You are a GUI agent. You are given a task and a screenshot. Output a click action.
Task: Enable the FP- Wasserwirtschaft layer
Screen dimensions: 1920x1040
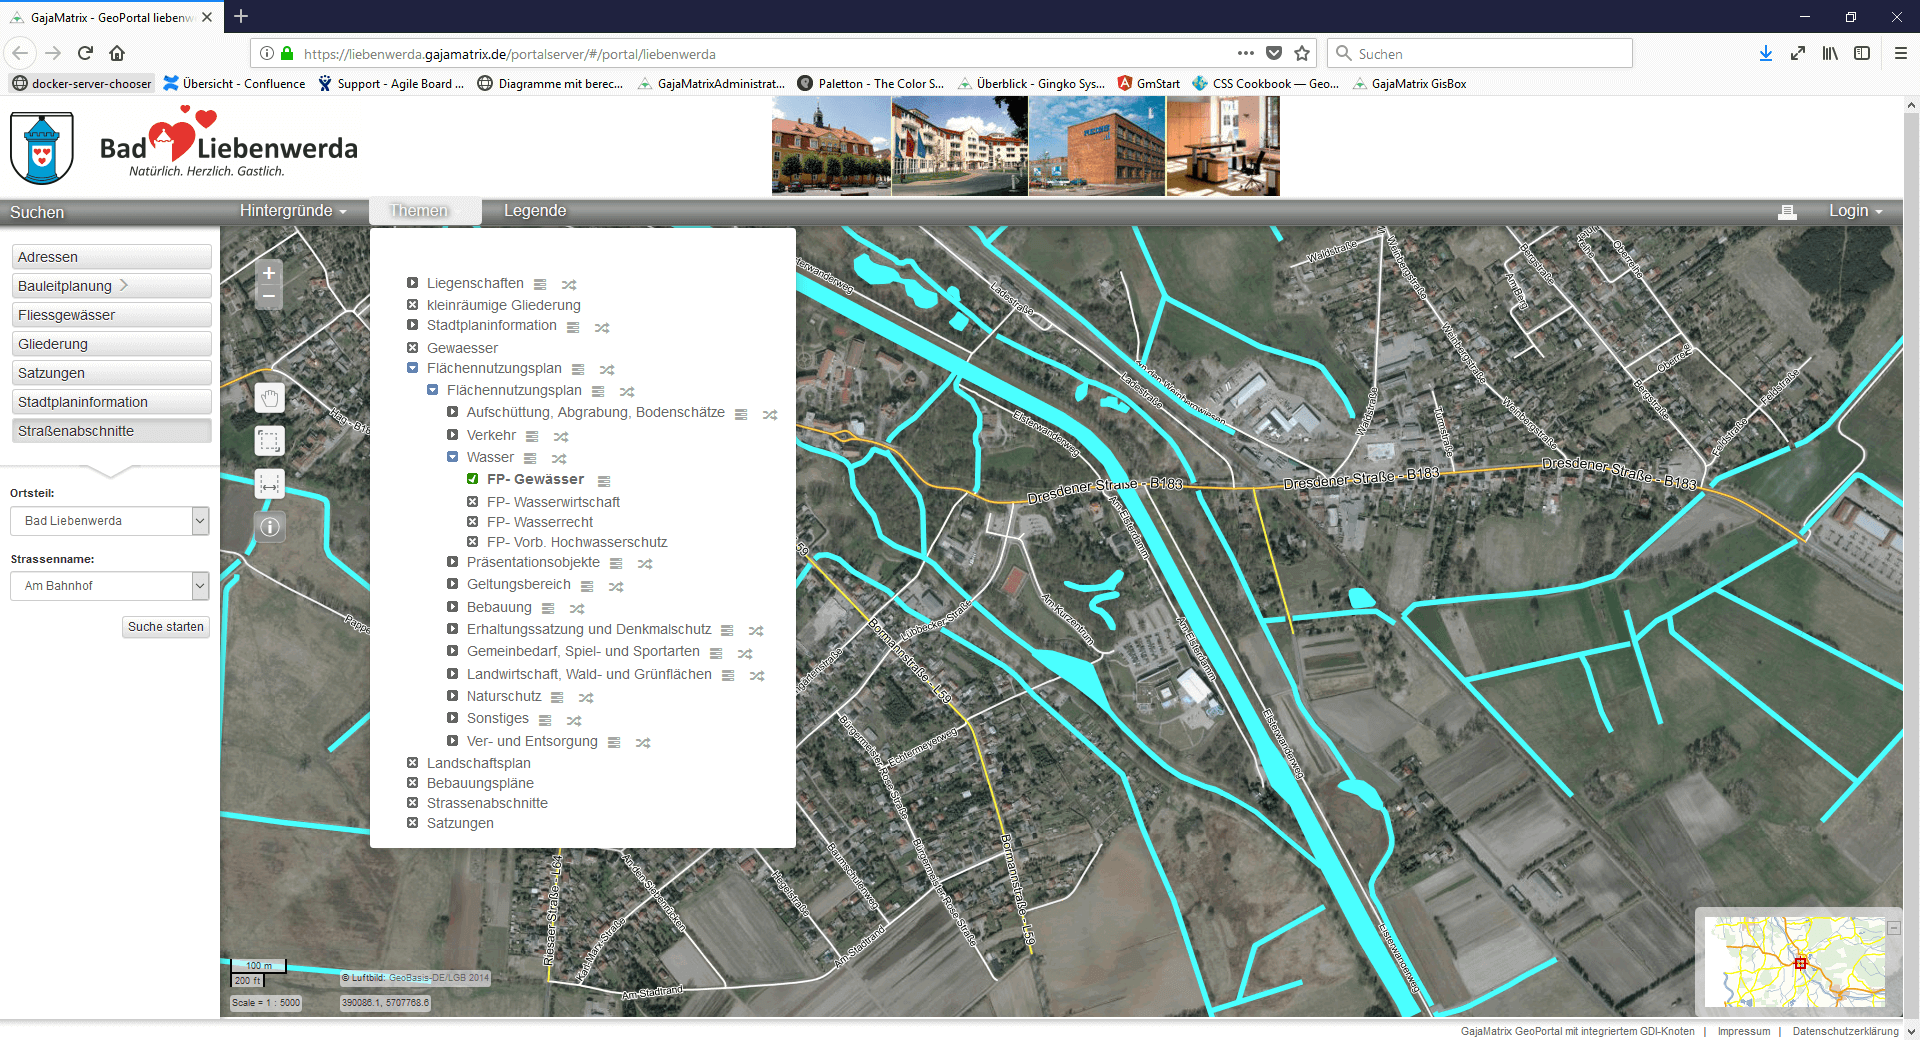(x=473, y=502)
